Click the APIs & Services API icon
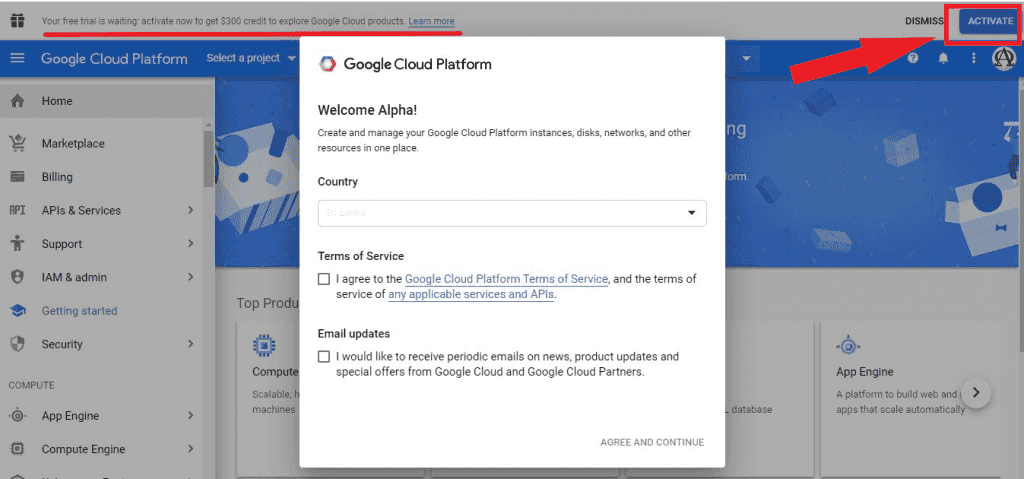This screenshot has width=1024, height=479. (18, 210)
